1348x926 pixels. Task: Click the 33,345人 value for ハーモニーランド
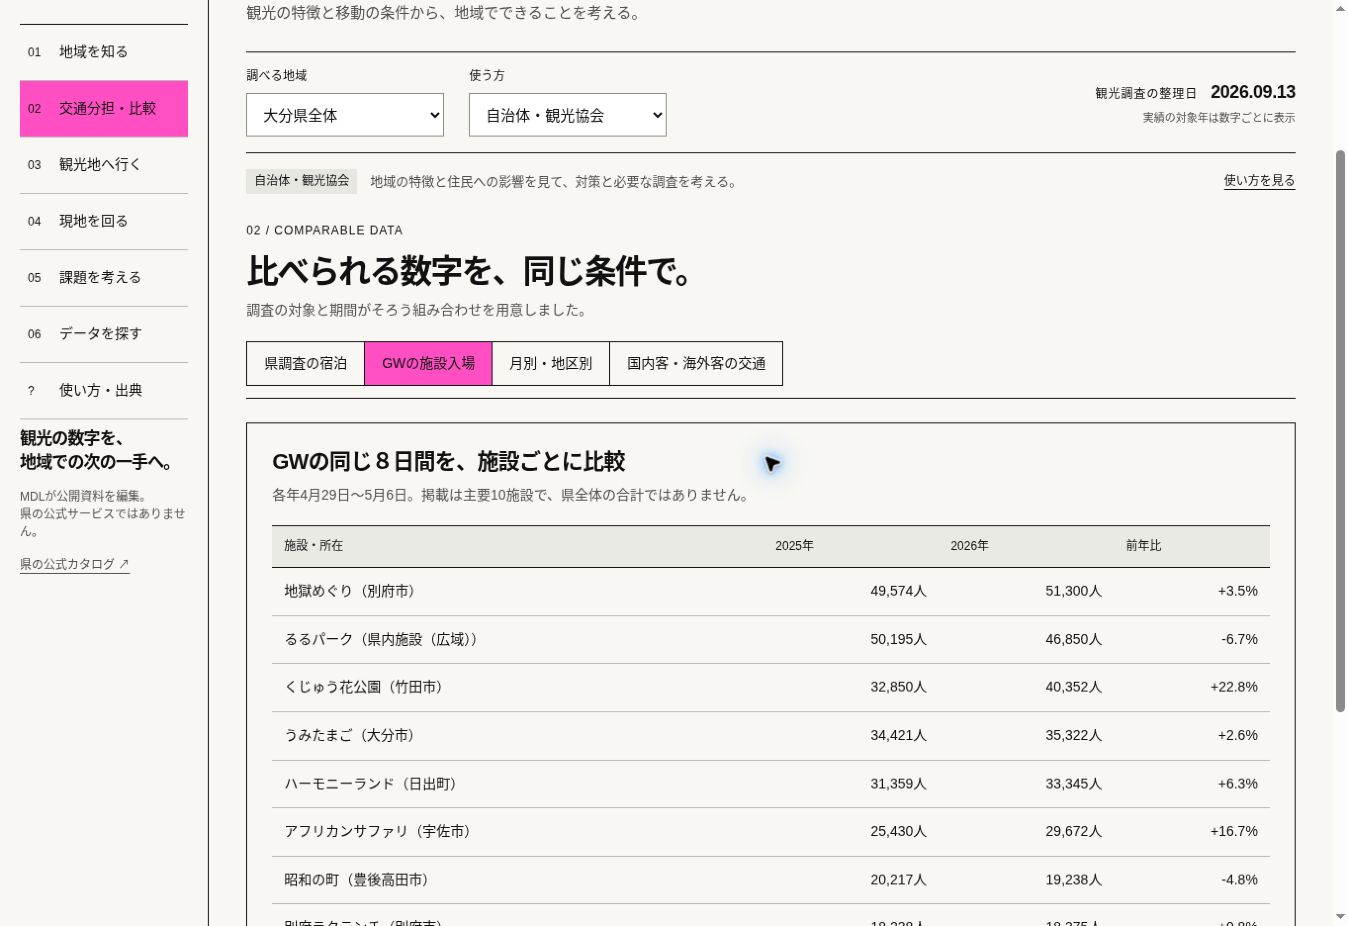tap(1073, 784)
